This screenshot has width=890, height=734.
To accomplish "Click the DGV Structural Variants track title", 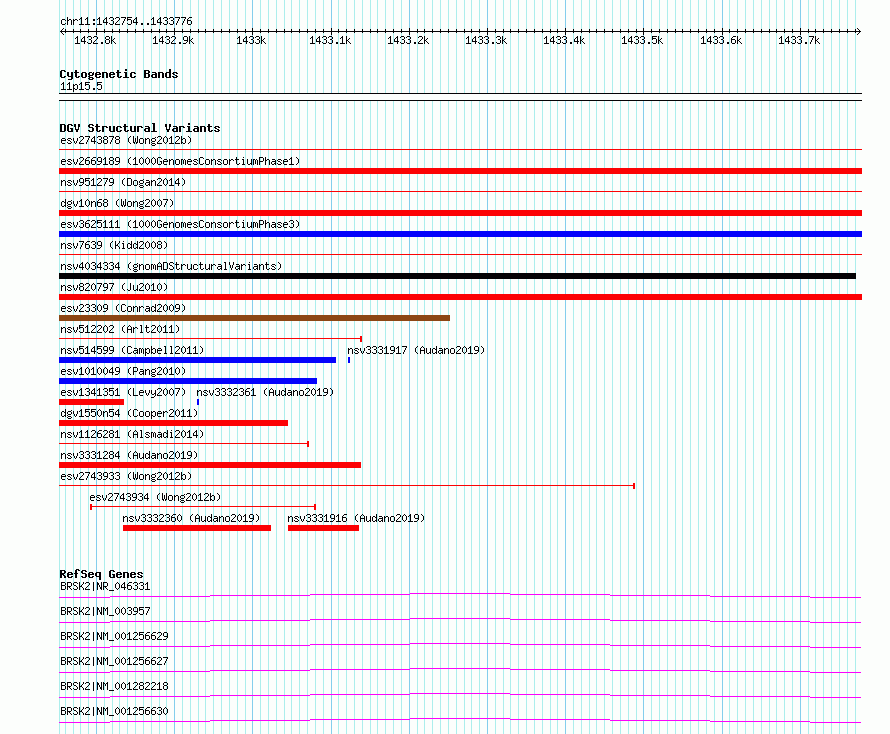I will 140,128.
